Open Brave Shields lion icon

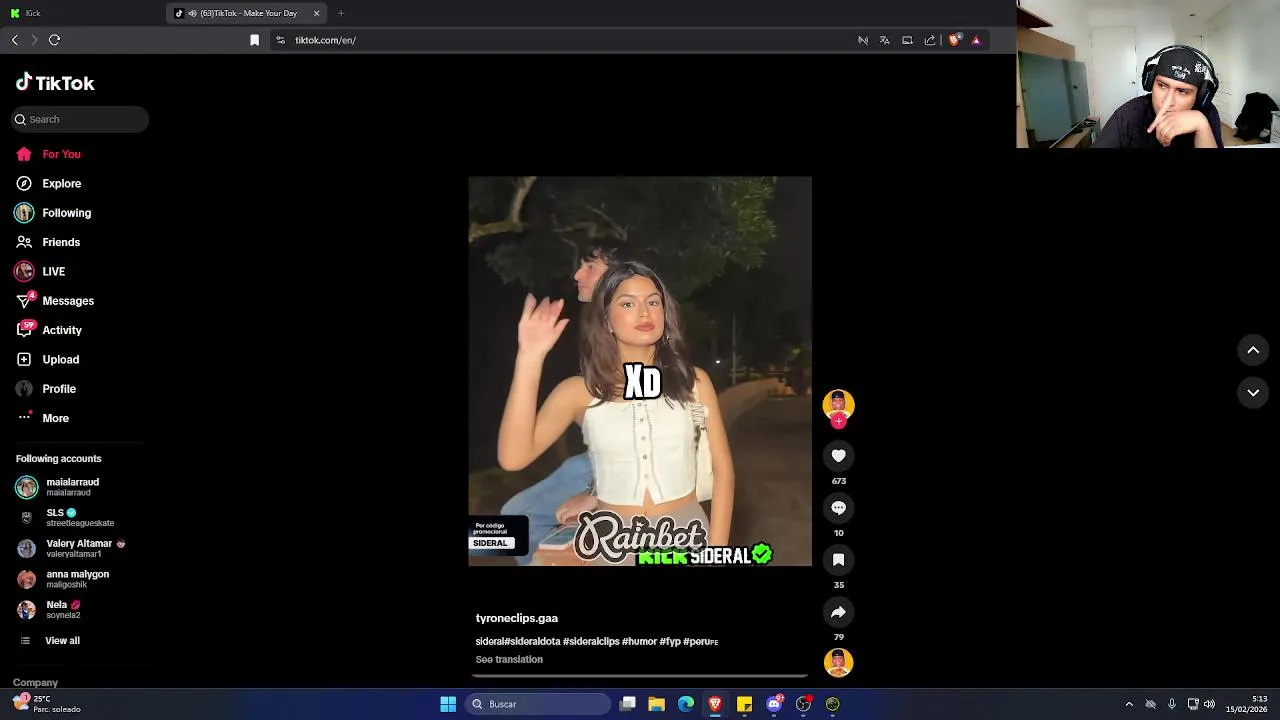pyautogui.click(x=954, y=40)
